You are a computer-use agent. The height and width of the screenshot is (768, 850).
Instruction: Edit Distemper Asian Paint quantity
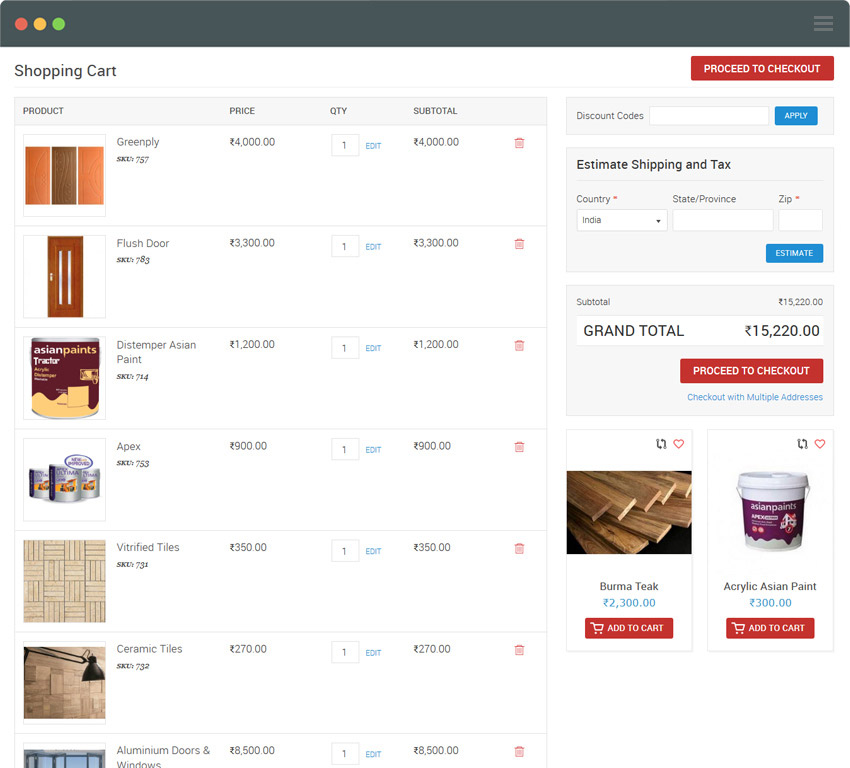[x=373, y=348]
